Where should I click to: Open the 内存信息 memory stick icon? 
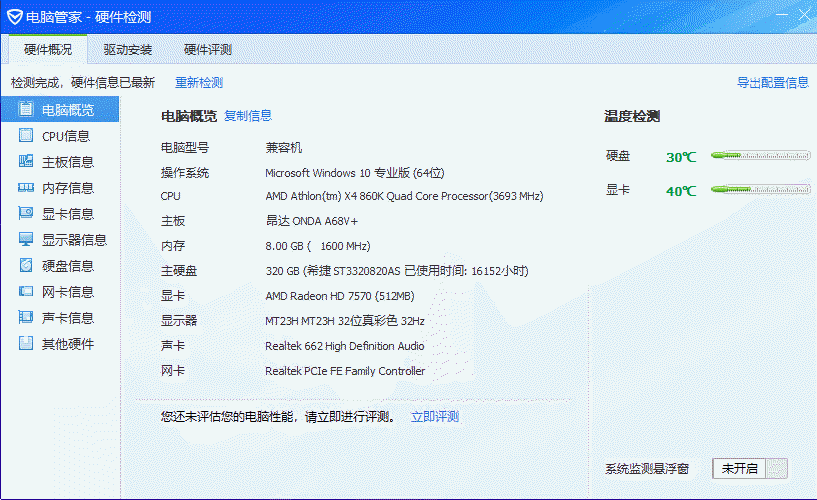[x=26, y=188]
